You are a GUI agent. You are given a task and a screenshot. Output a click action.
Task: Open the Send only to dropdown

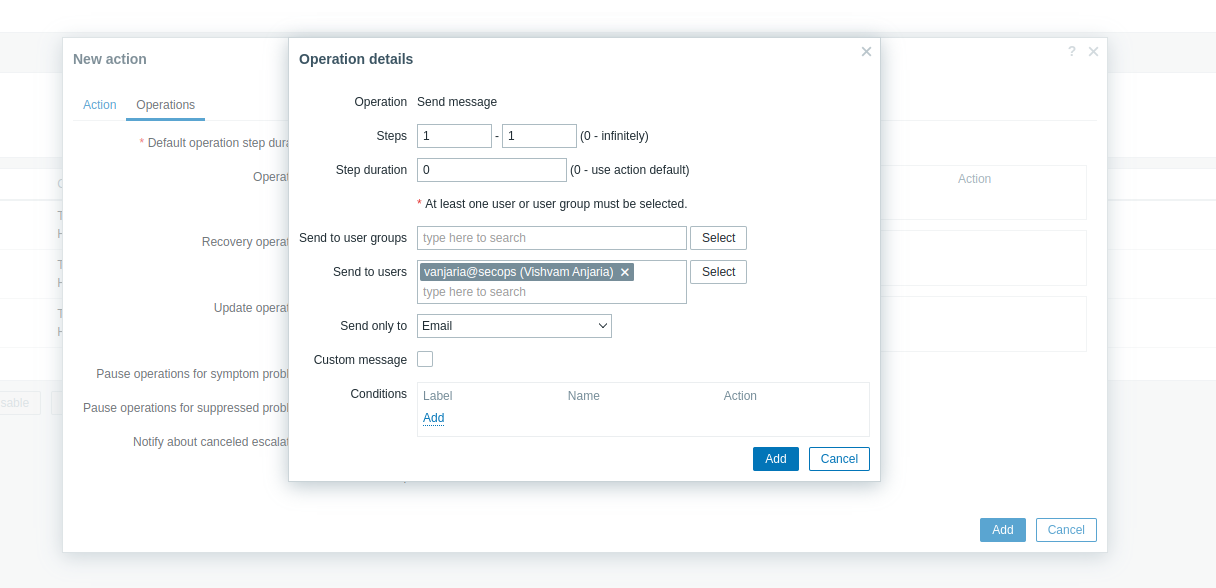[x=514, y=326]
